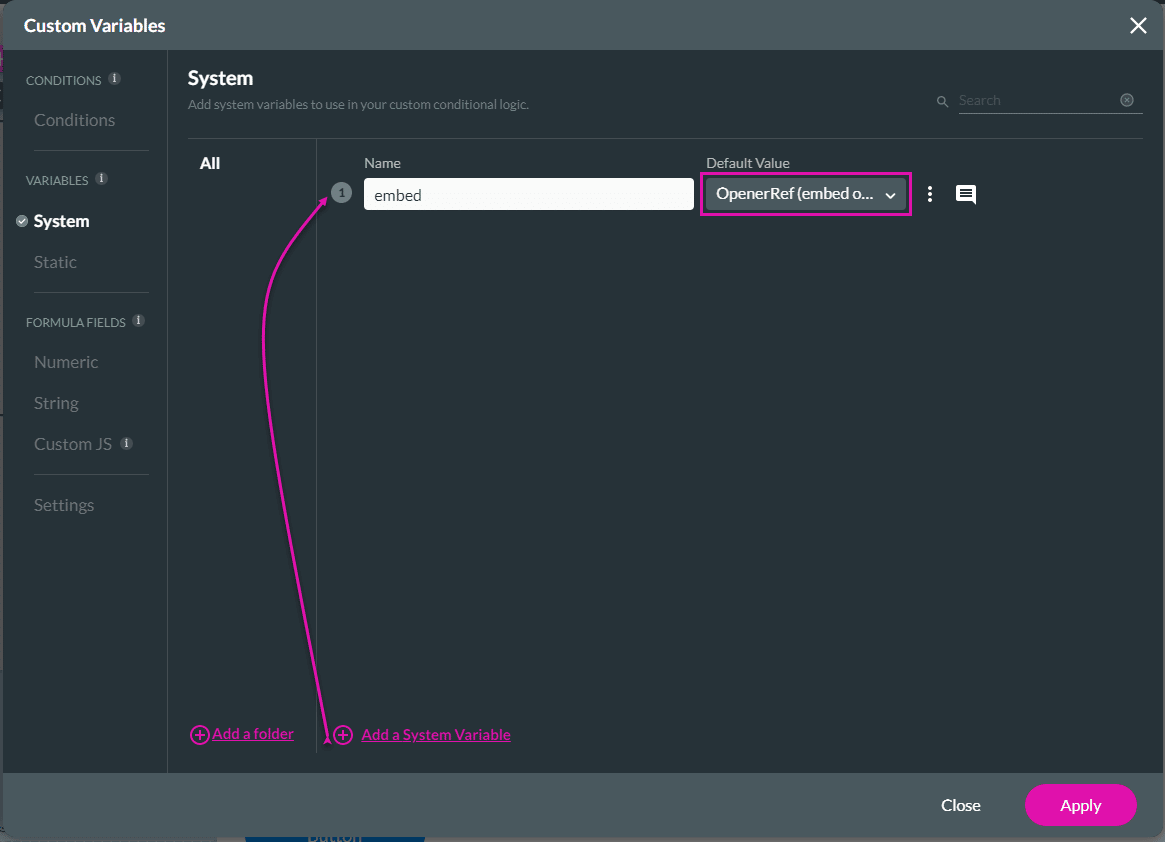
Task: Open the Settings section
Action: 63,505
